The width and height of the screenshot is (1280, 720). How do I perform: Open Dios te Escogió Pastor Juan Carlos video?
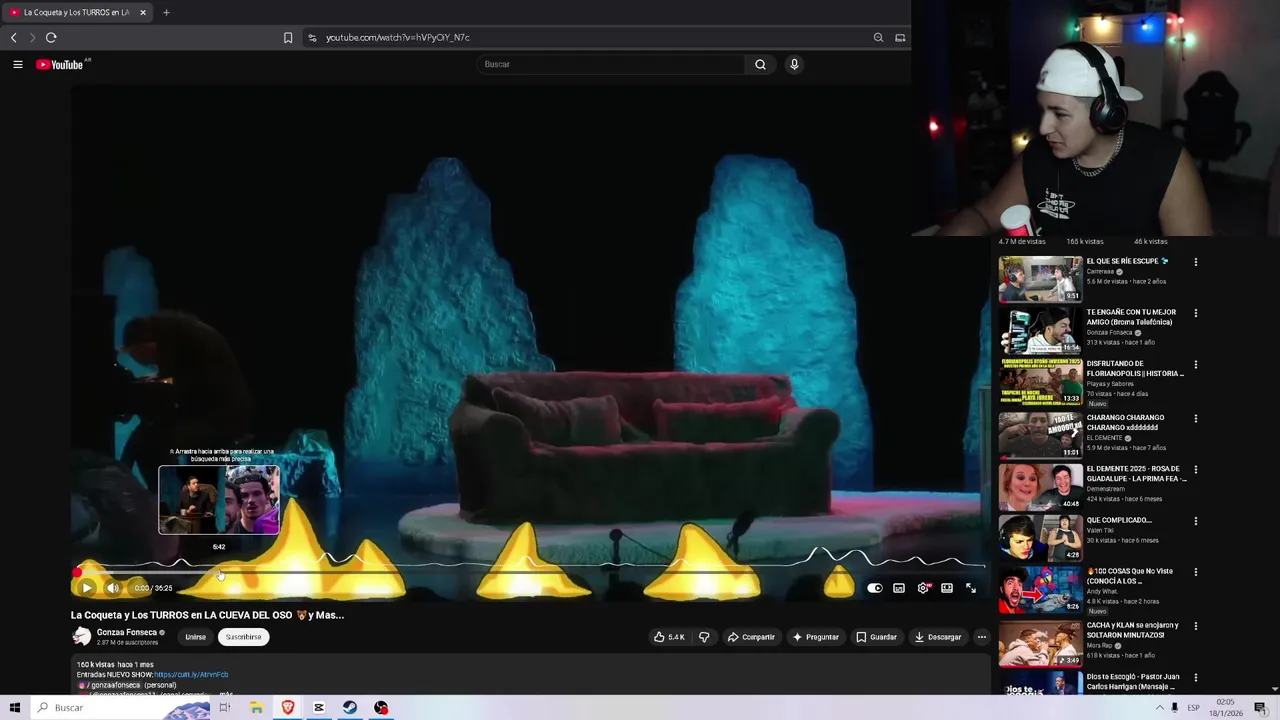(x=1133, y=681)
